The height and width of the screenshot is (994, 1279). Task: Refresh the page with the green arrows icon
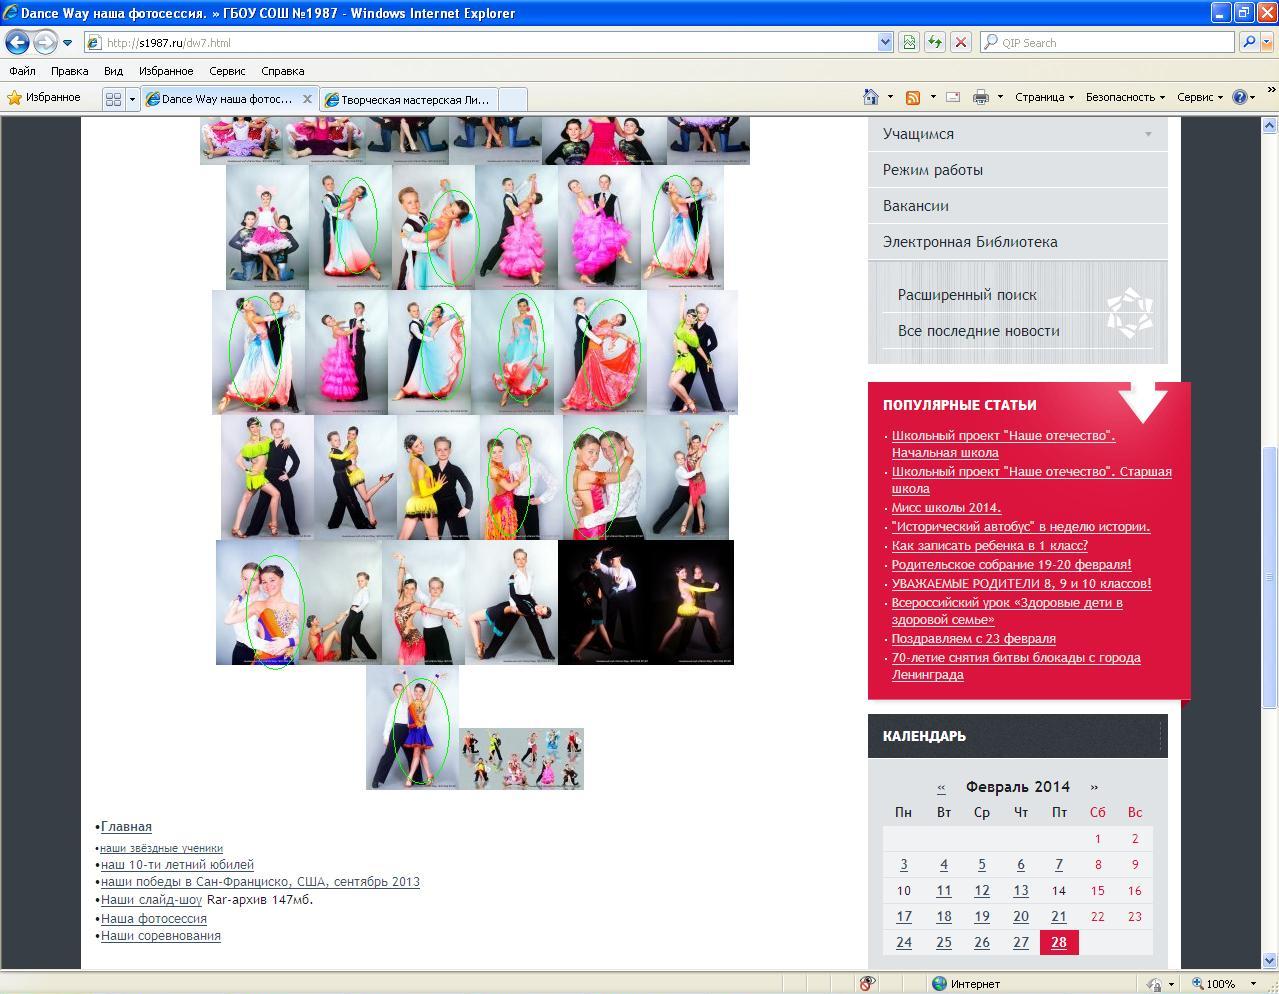click(935, 42)
